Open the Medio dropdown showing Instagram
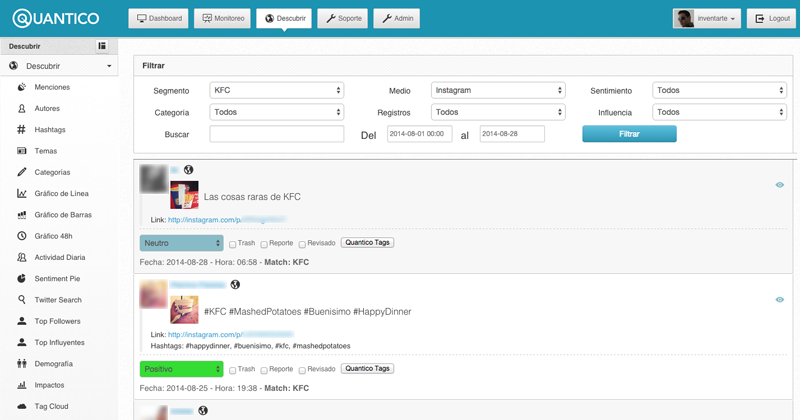This screenshot has height=420, width=800. click(498, 90)
